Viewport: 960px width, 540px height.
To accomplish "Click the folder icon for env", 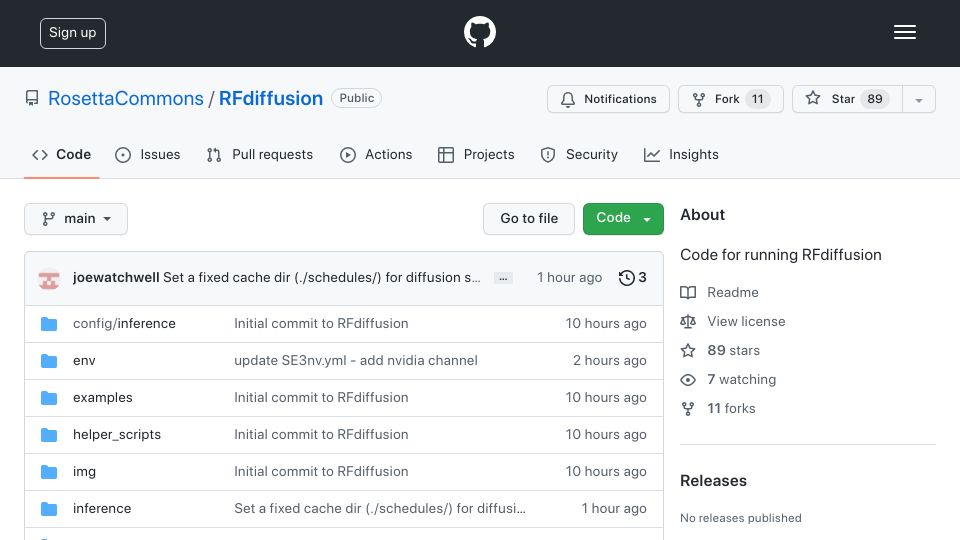I will 49,361.
